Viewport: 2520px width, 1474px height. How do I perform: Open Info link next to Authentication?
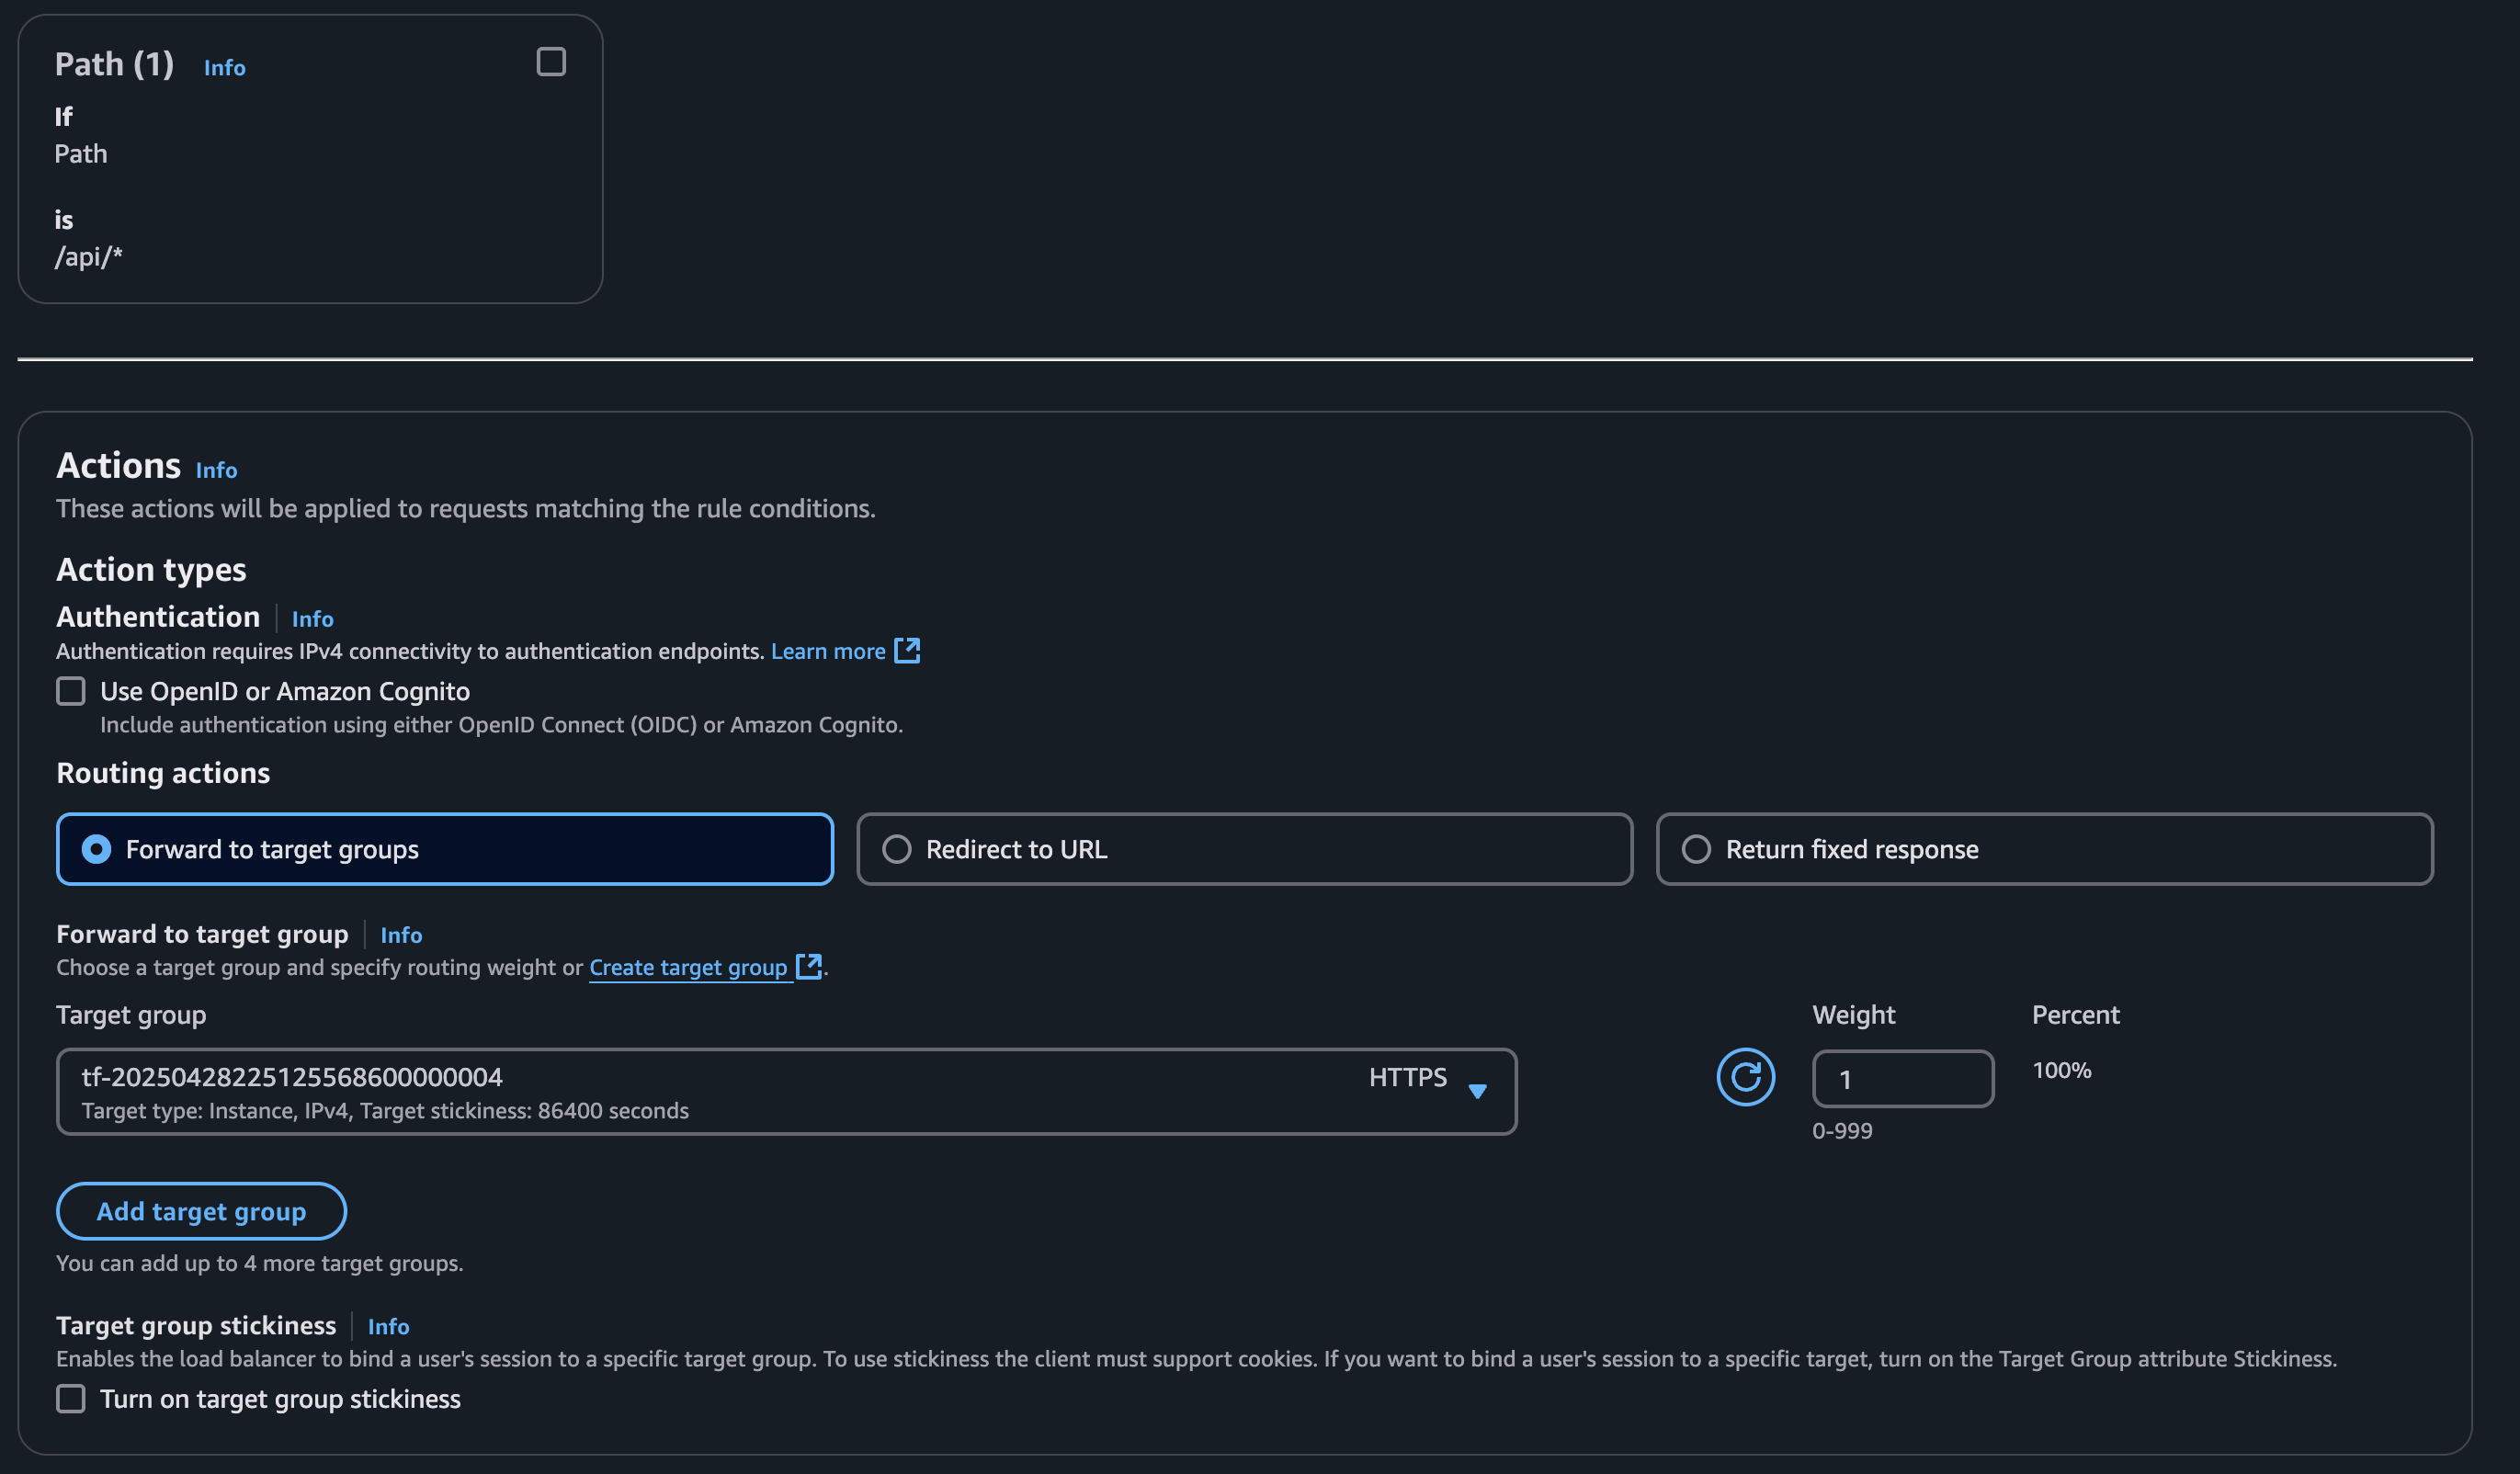click(312, 619)
